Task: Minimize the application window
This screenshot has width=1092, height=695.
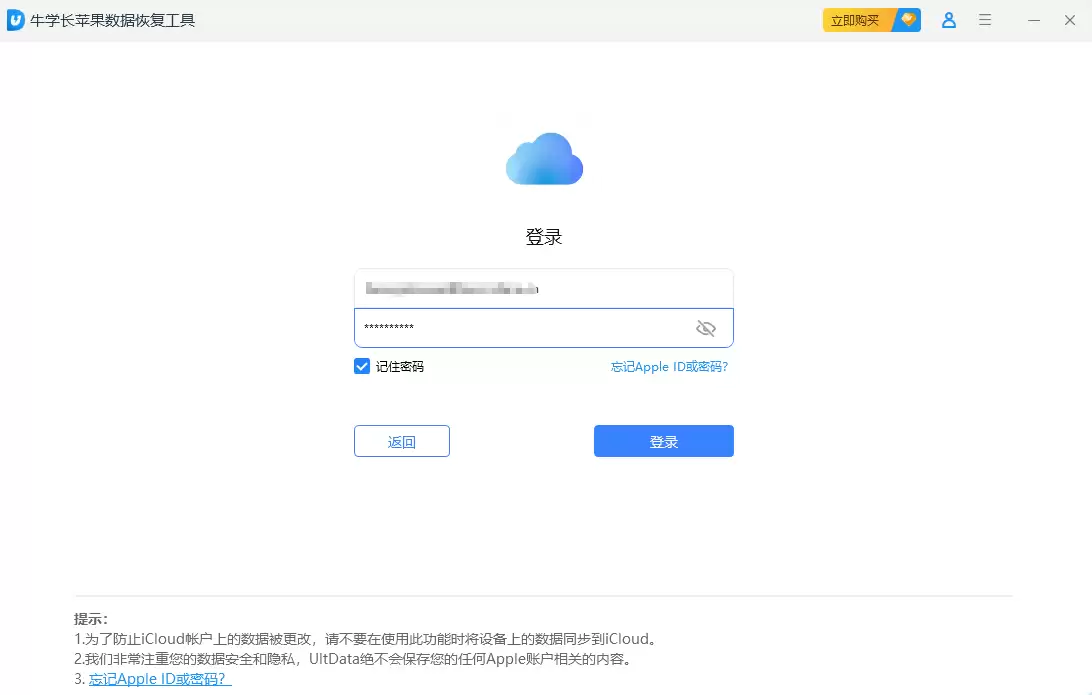Action: (1034, 20)
